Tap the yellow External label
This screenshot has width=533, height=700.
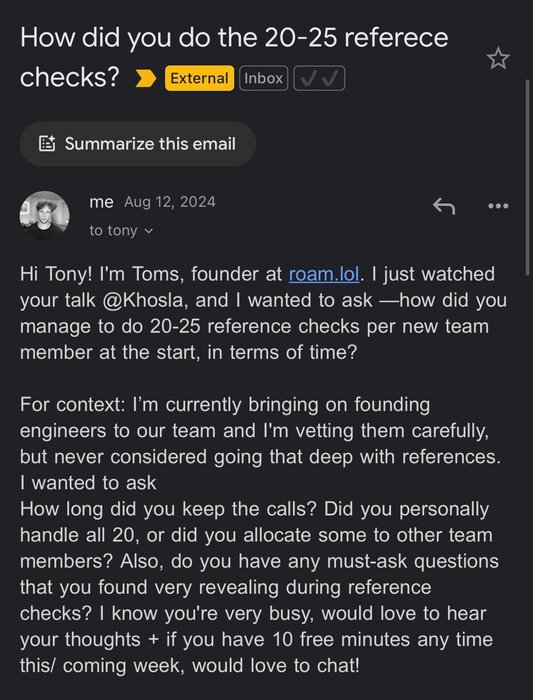(199, 79)
